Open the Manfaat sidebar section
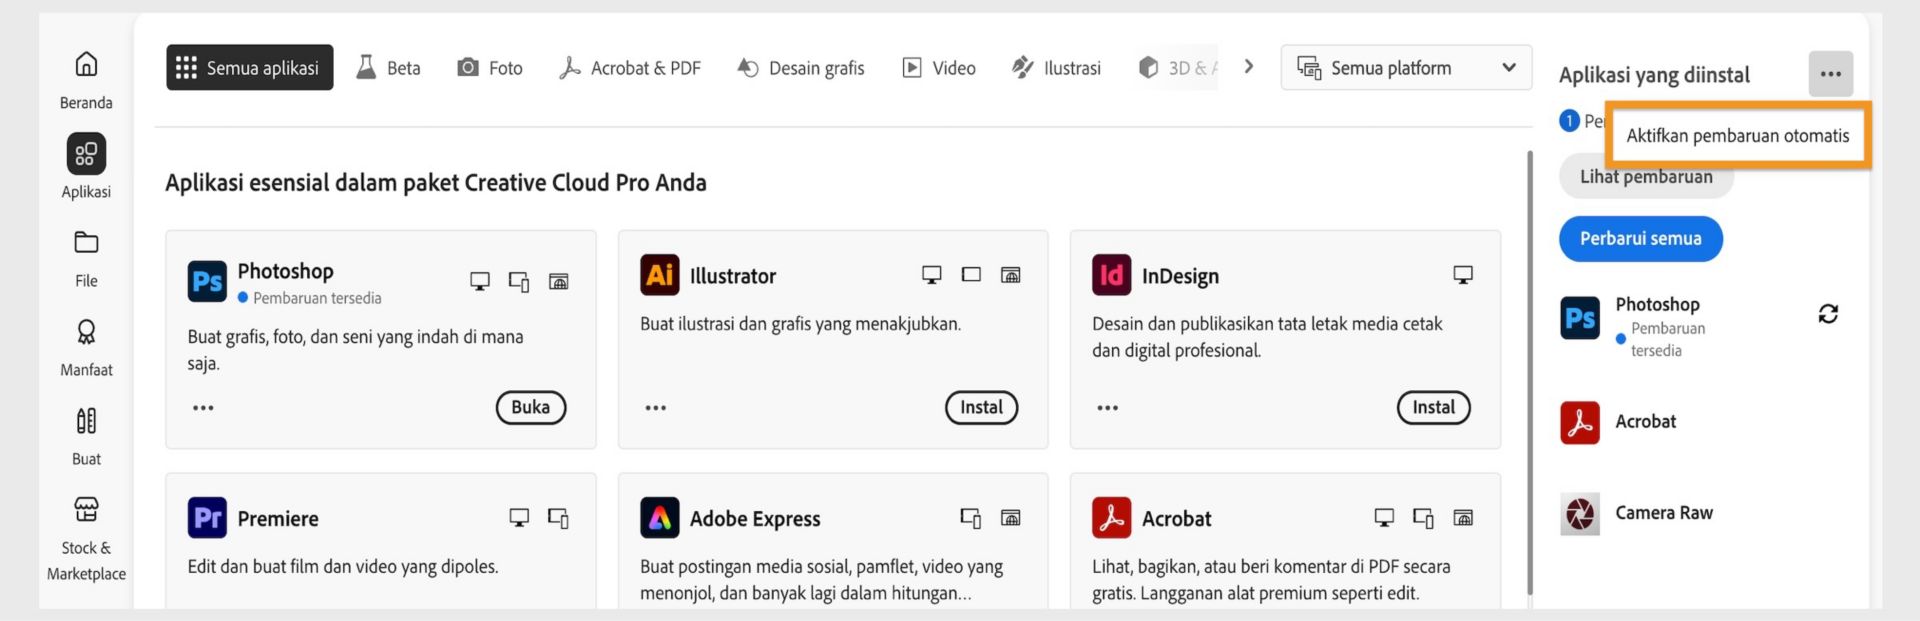1920x621 pixels. (x=86, y=347)
